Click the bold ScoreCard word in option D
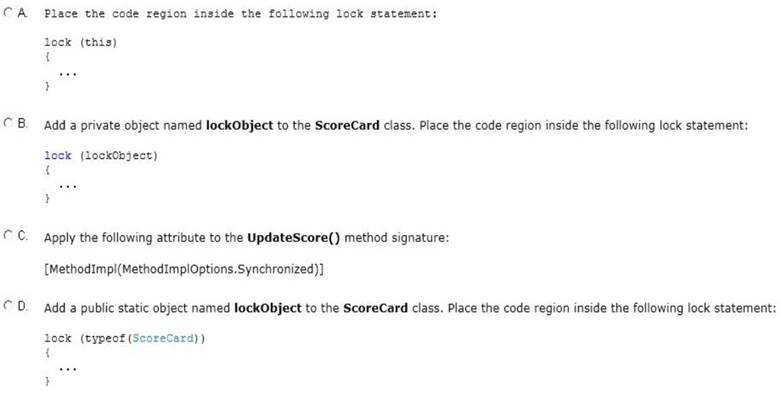 tap(376, 308)
